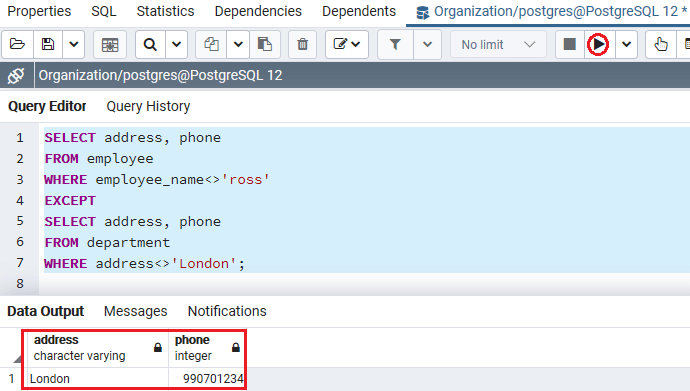Click the Copy icon in the toolbar
Viewport: 690px width, 391px height.
click(x=211, y=44)
